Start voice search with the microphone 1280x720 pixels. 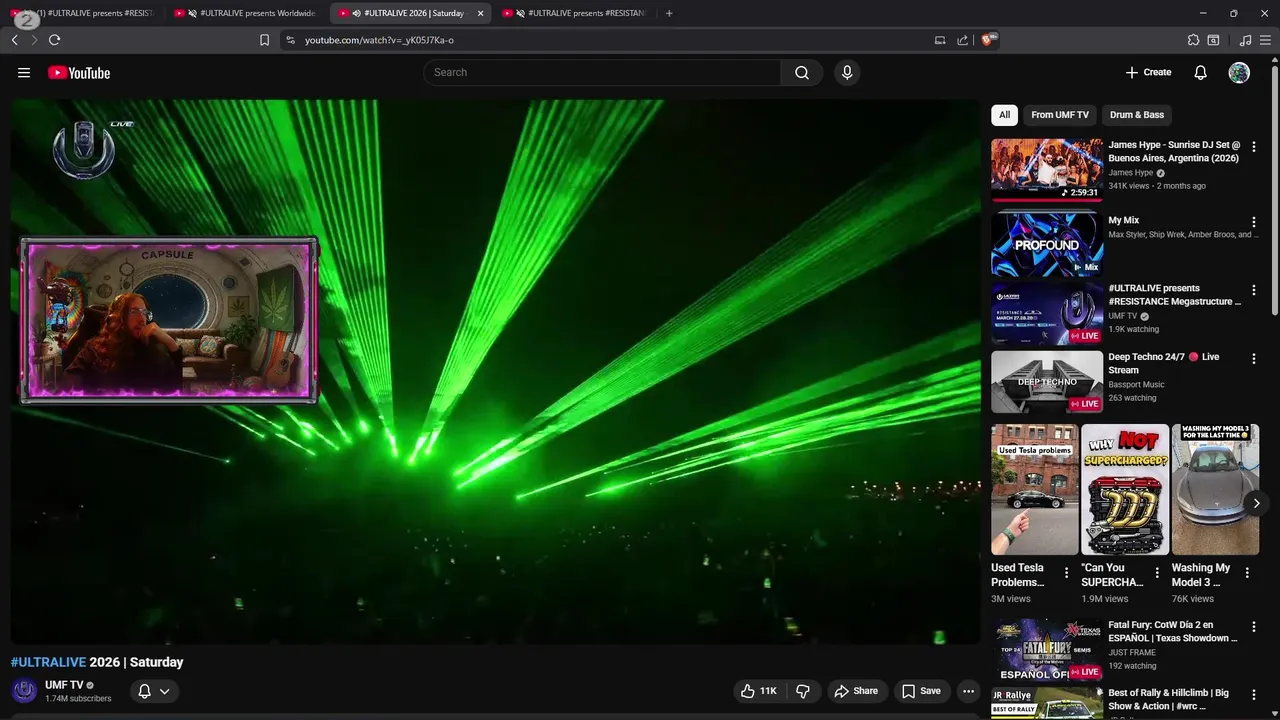click(847, 72)
